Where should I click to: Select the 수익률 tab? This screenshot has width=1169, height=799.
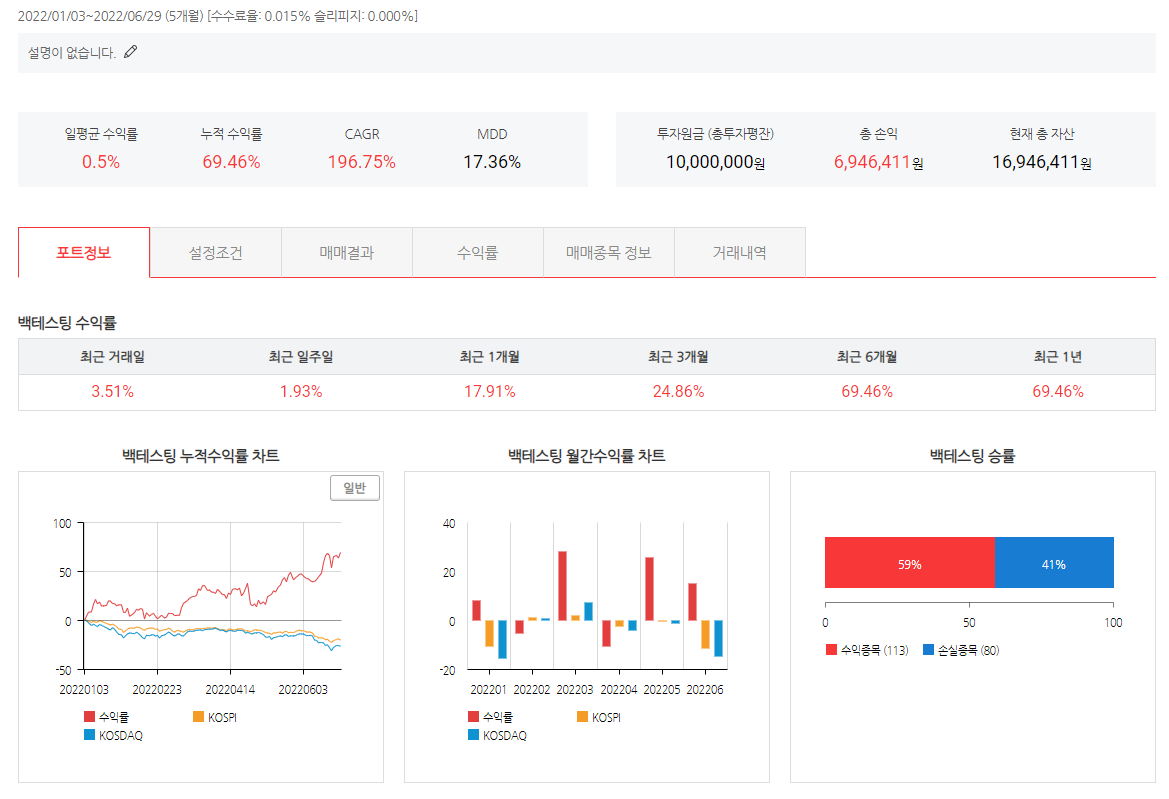(x=478, y=253)
